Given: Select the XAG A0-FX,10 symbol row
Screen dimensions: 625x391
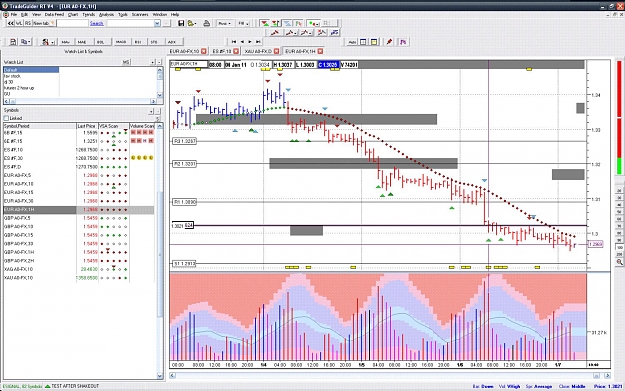Looking at the screenshot, I should [79, 269].
